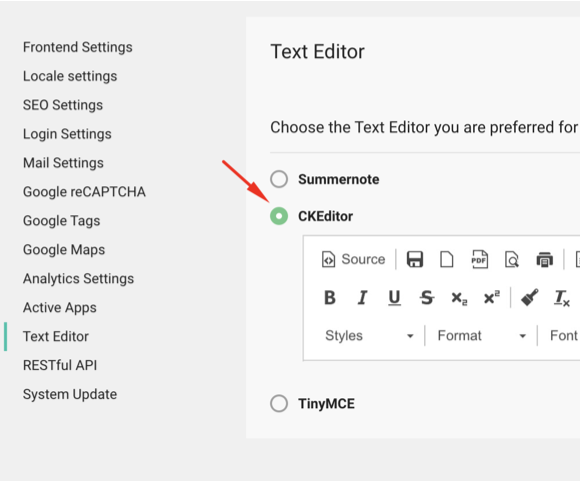Click the Save floppy disk icon

[x=415, y=259]
